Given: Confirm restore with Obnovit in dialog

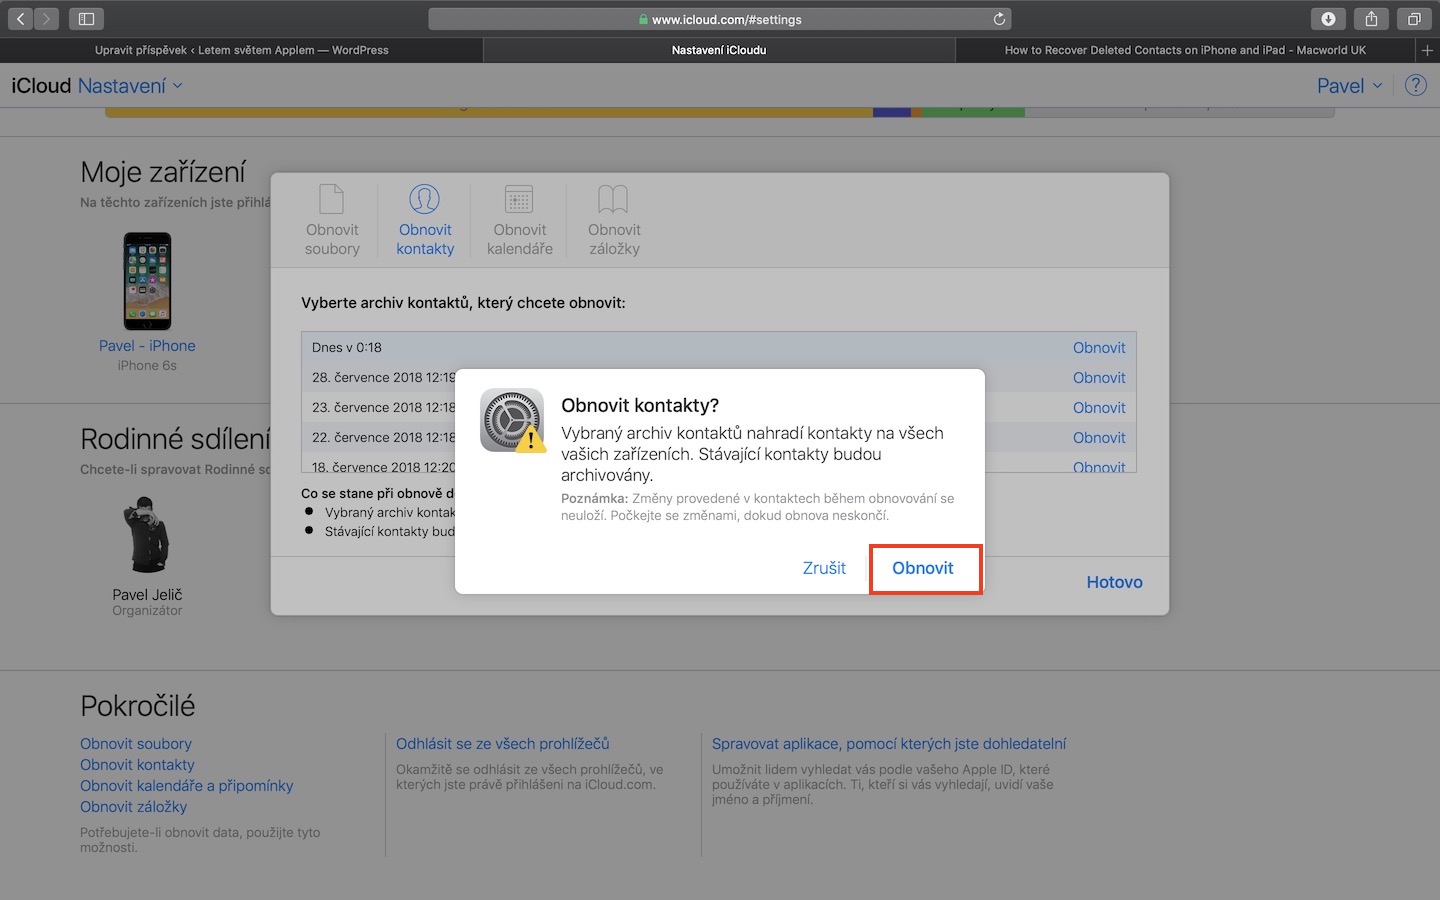Looking at the screenshot, I should coord(923,568).
